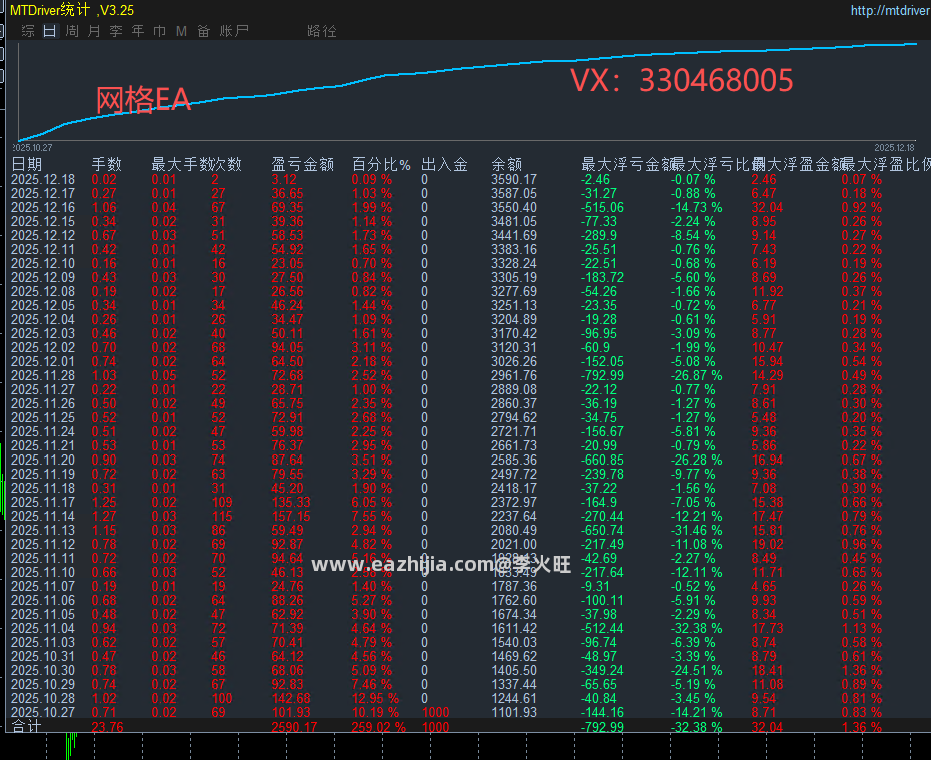Switch to the 综 summary tab
The image size is (931, 760).
[x=27, y=31]
